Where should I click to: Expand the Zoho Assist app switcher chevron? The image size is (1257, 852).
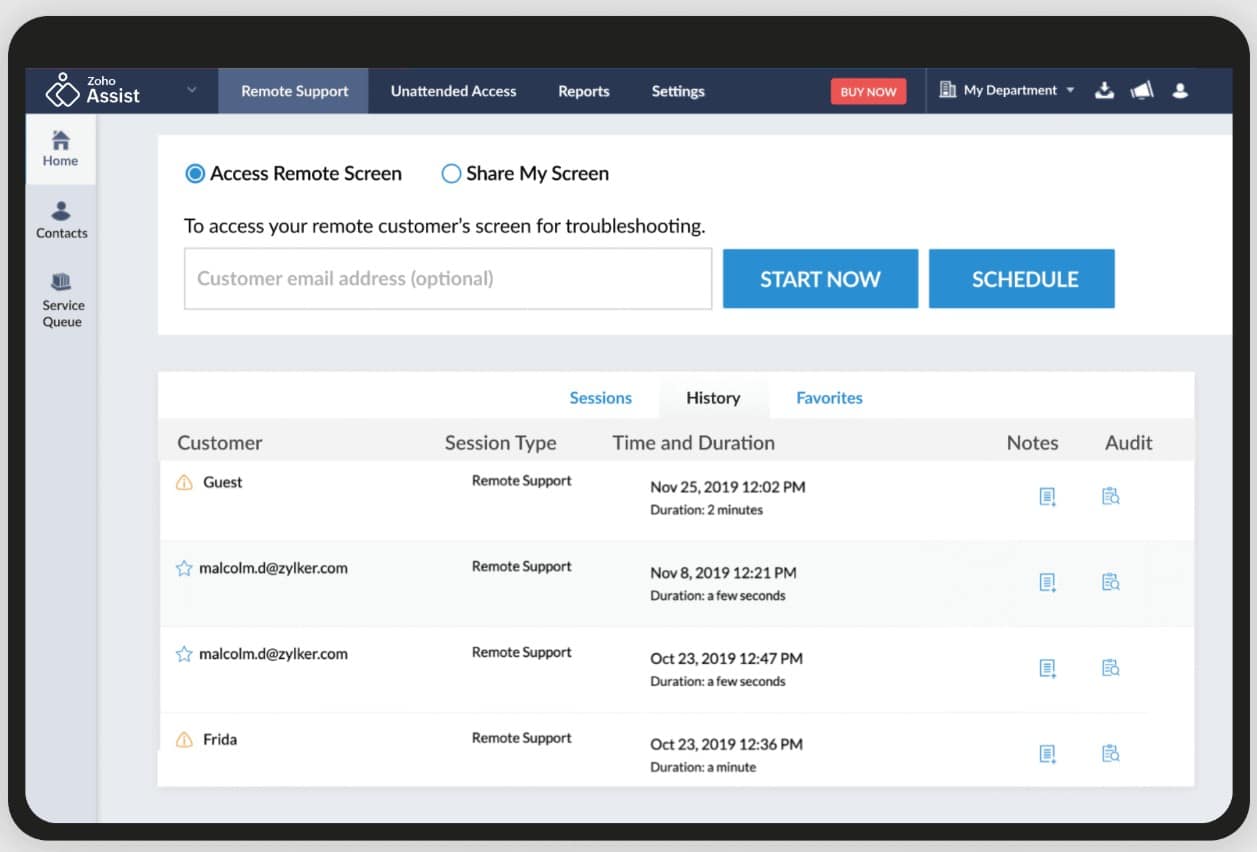[193, 88]
